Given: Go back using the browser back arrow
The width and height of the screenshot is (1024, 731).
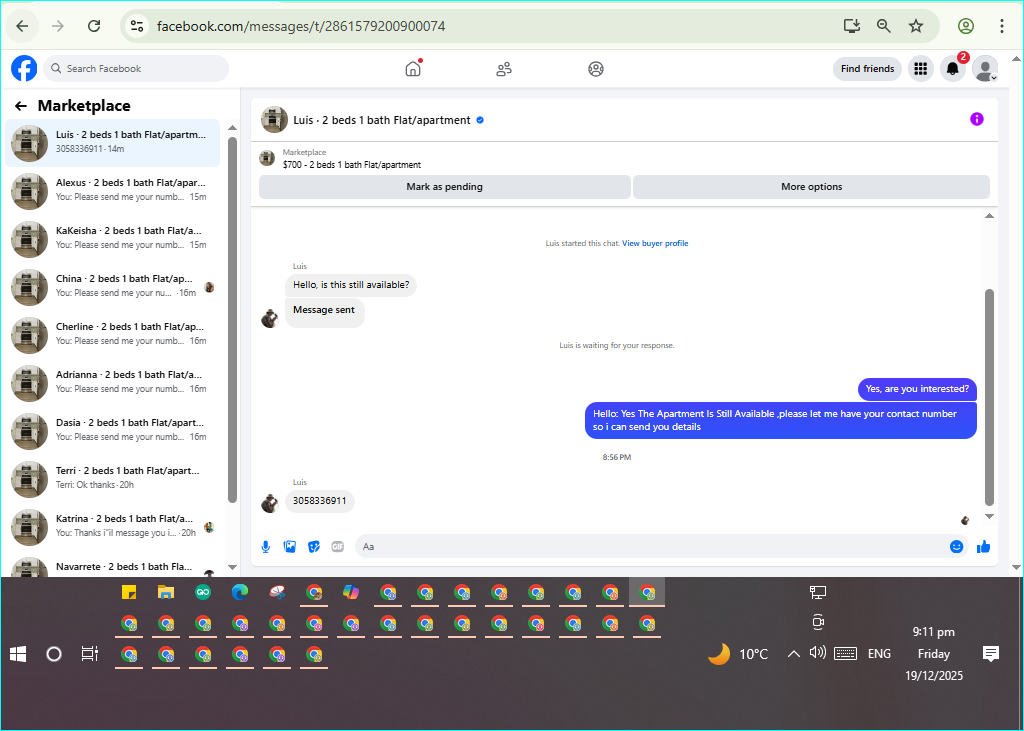Looking at the screenshot, I should tap(22, 26).
